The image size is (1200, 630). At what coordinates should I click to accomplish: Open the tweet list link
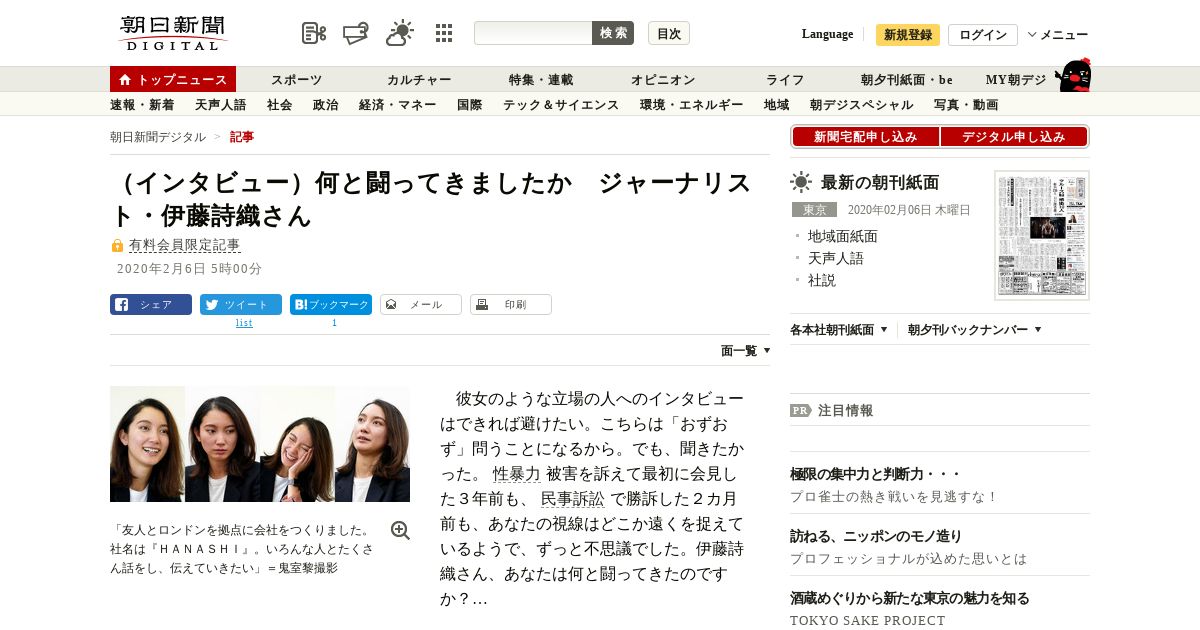coord(244,323)
